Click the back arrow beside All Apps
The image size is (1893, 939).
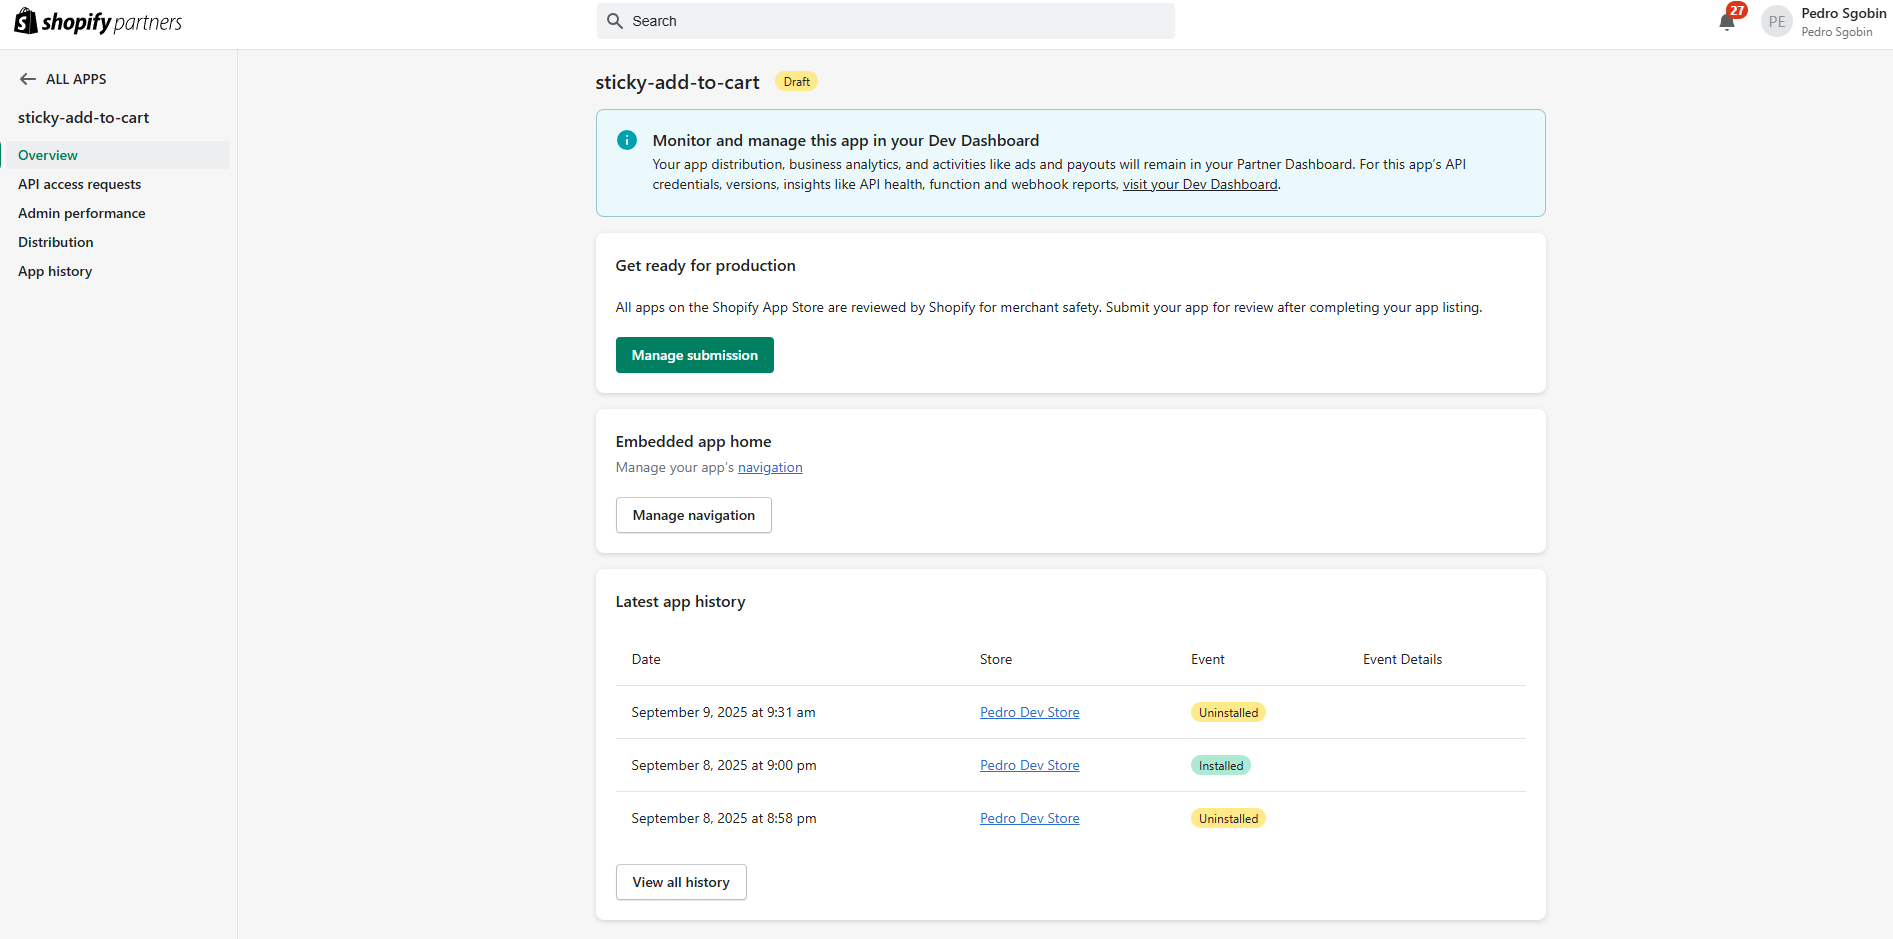pyautogui.click(x=28, y=79)
